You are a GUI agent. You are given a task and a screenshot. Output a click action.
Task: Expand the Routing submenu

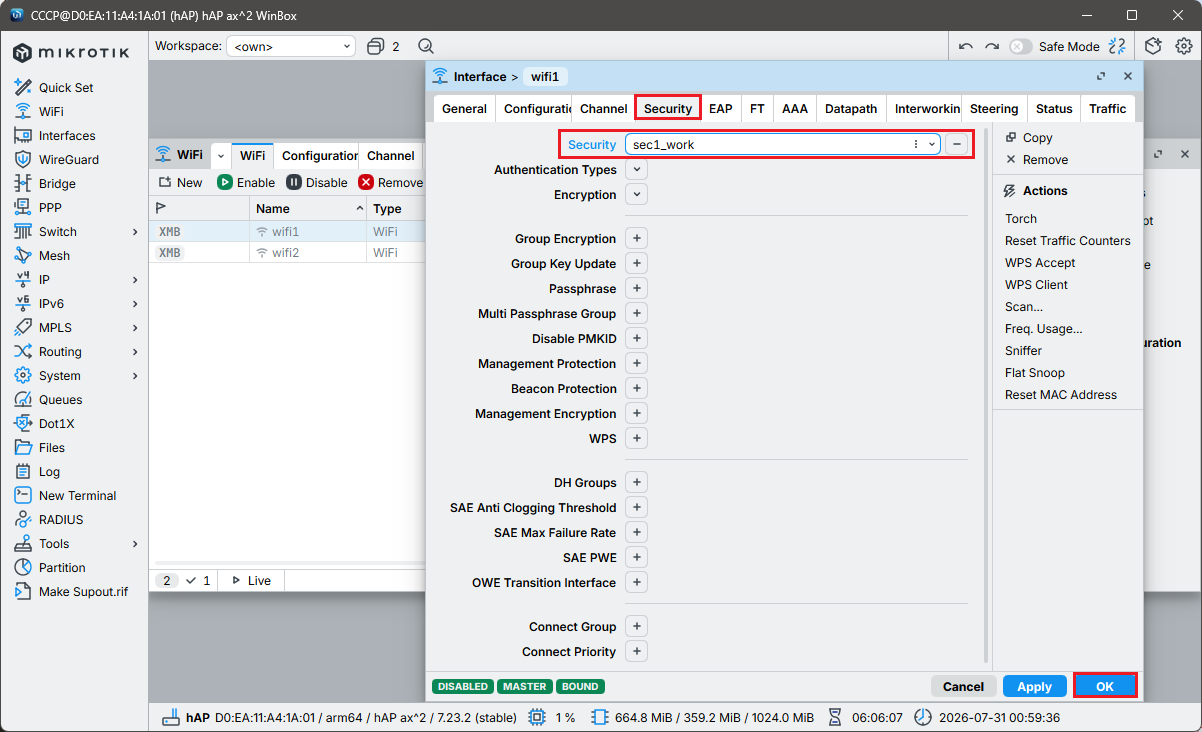click(135, 351)
